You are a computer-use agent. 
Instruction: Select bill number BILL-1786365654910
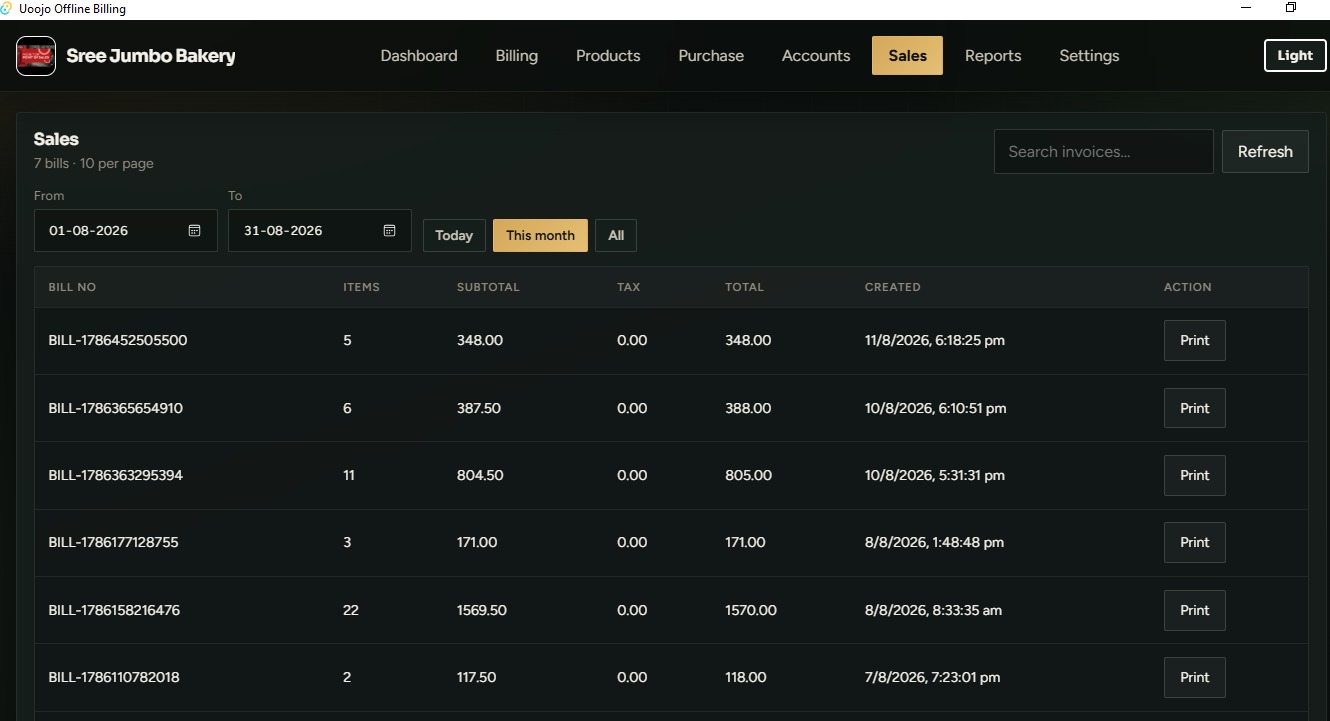116,408
